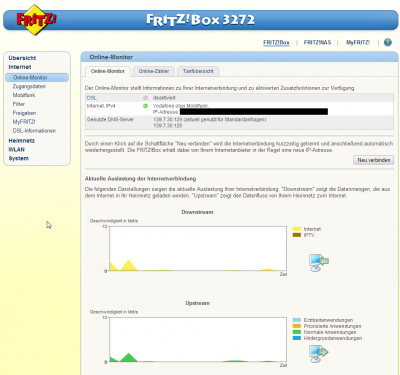
Task: Click the Downstream chart area
Action: pos(198,249)
